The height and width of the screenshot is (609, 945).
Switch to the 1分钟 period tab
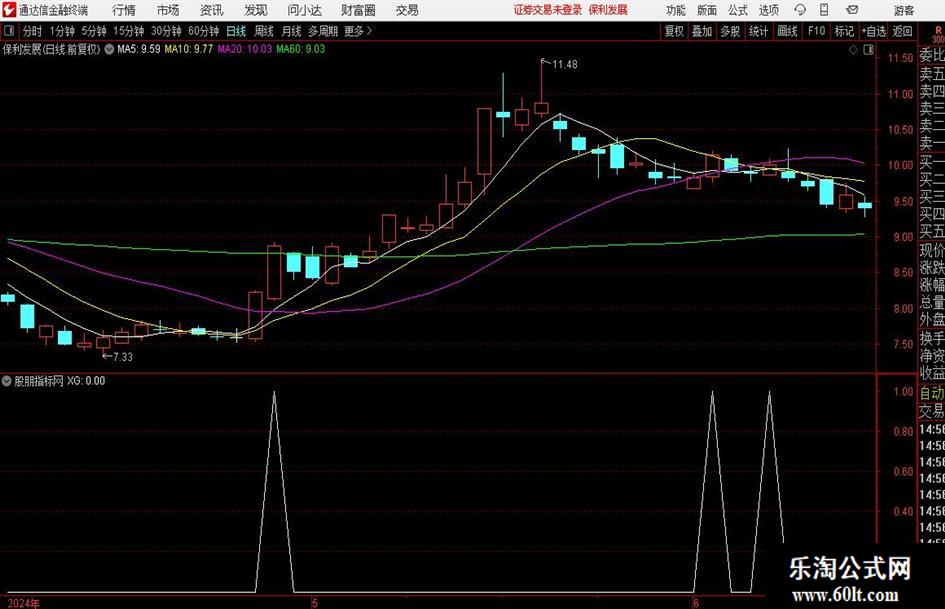coord(61,31)
